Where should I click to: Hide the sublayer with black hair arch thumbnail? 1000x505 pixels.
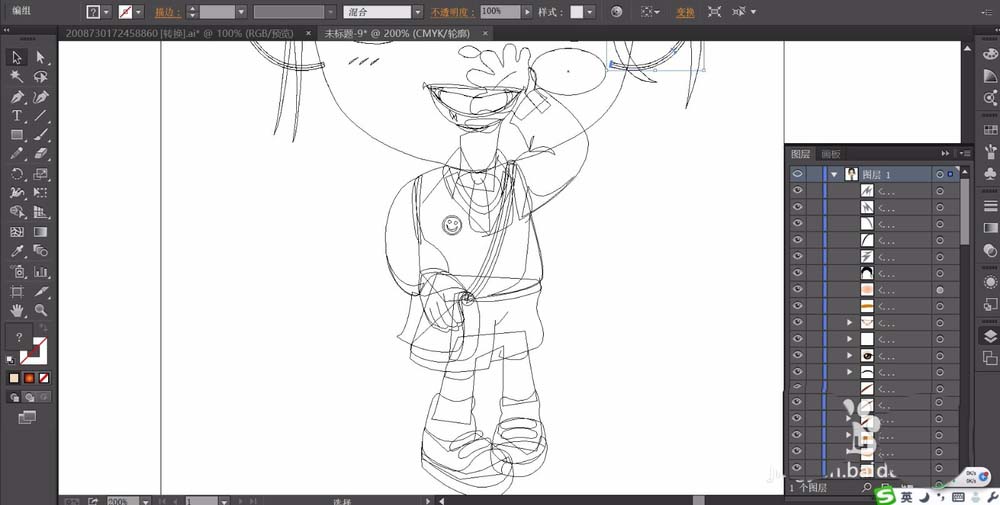[x=797, y=273]
